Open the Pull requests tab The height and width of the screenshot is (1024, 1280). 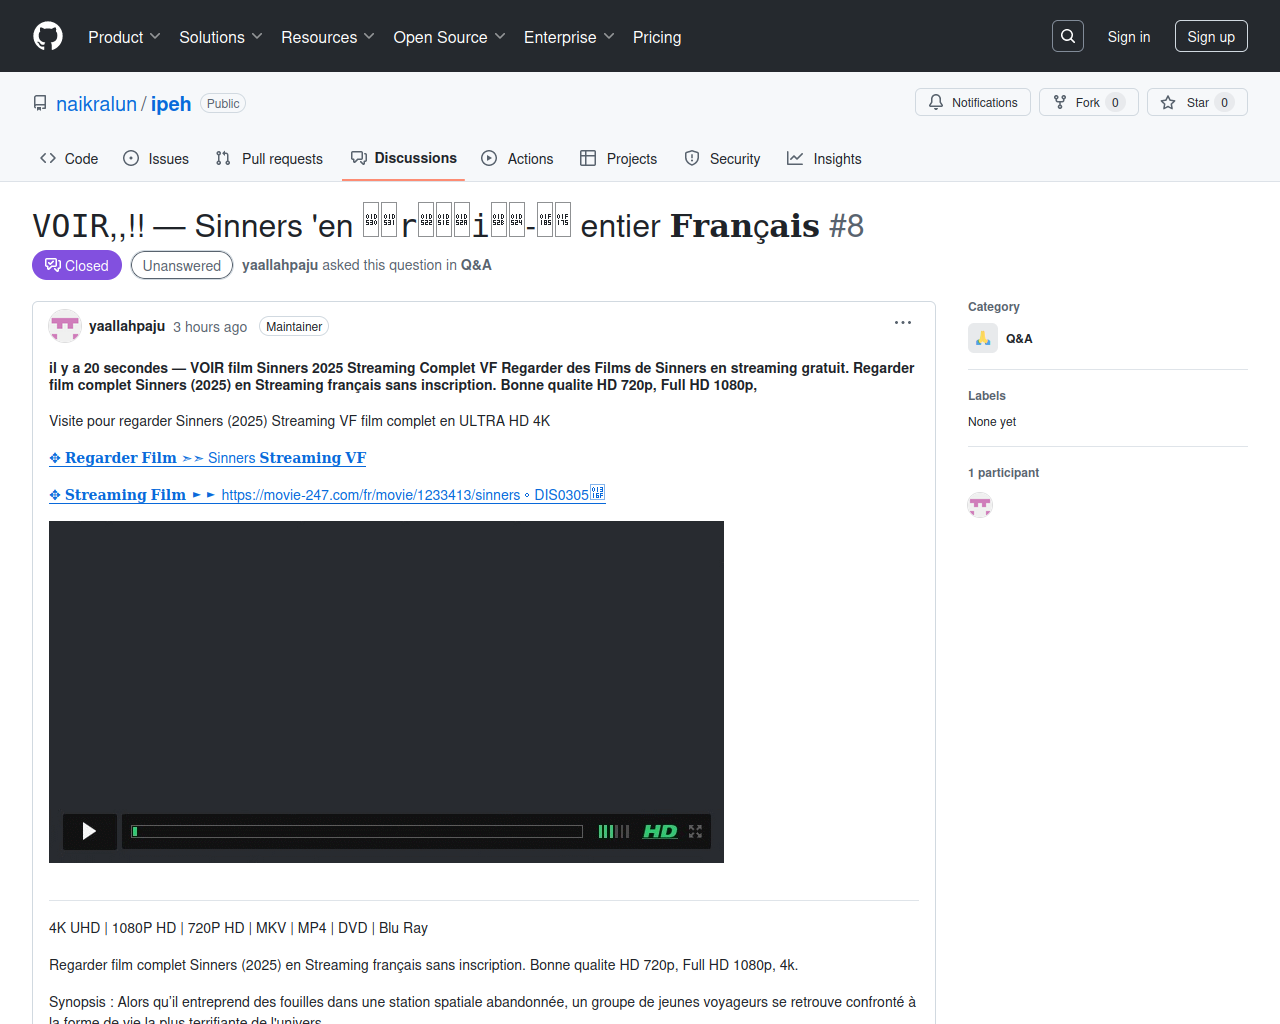269,159
